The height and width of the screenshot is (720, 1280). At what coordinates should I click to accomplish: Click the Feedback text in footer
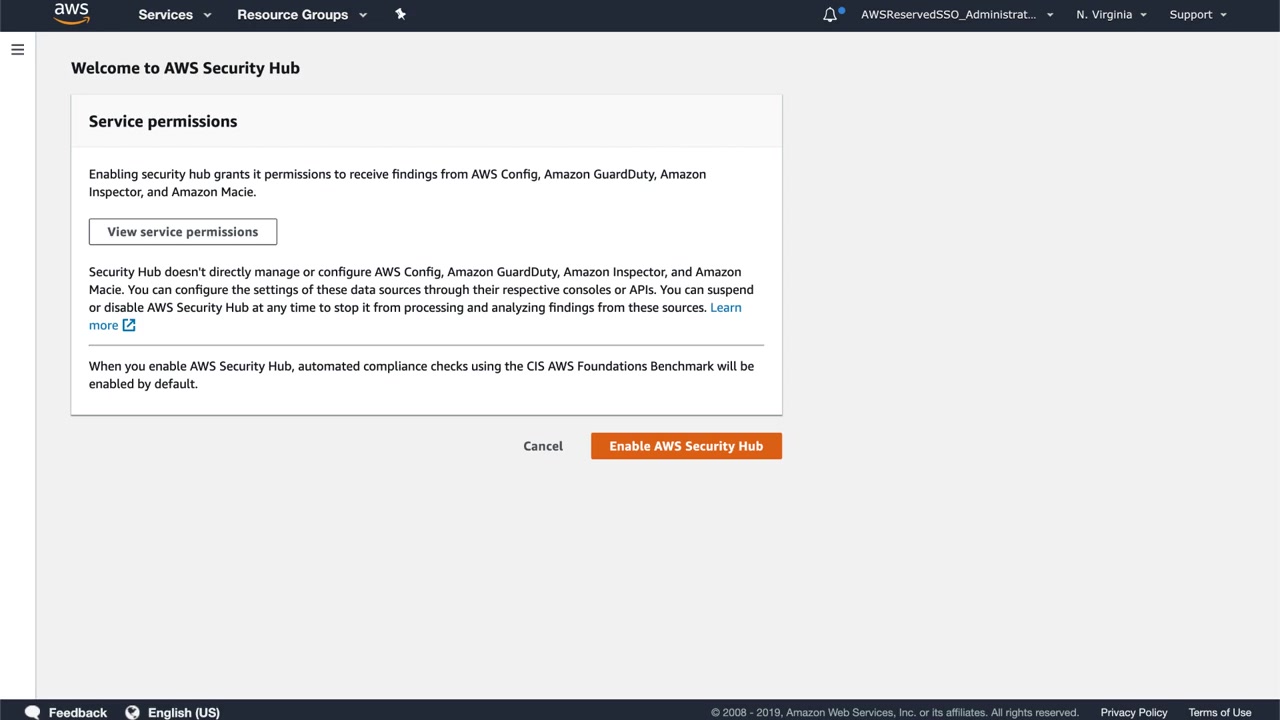point(77,712)
